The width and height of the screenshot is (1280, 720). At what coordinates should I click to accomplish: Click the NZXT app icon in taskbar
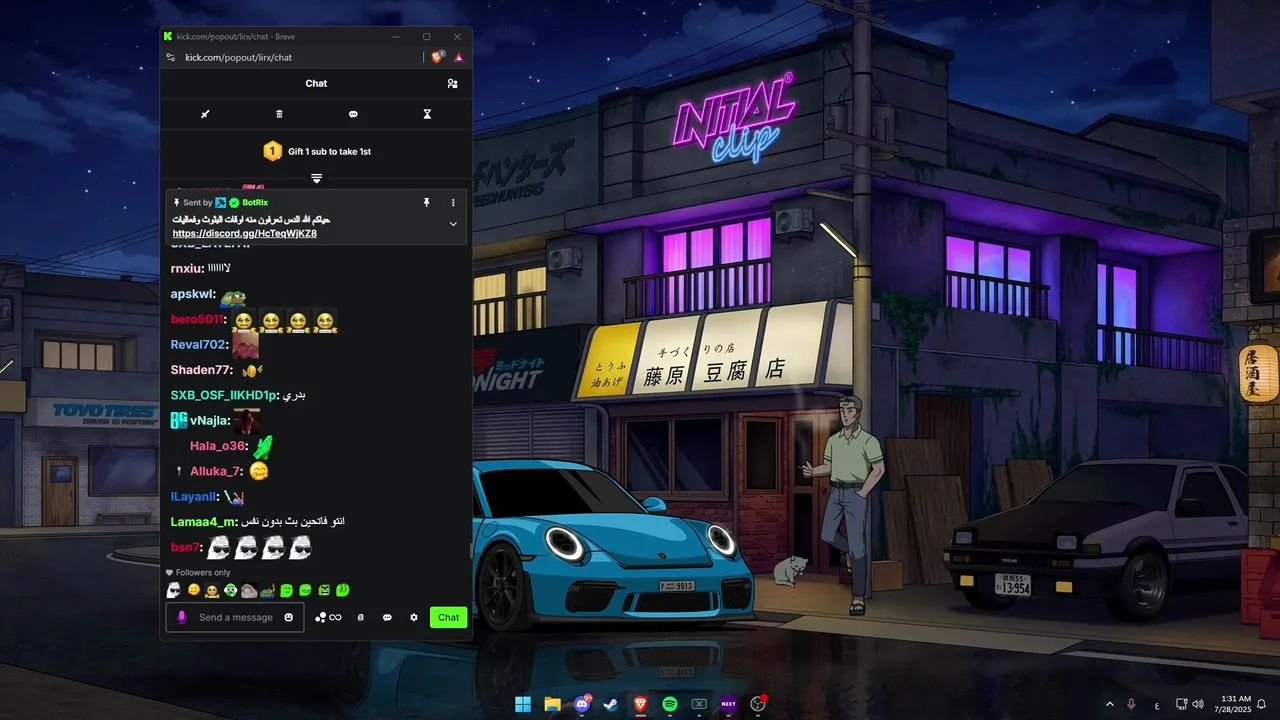[728, 704]
